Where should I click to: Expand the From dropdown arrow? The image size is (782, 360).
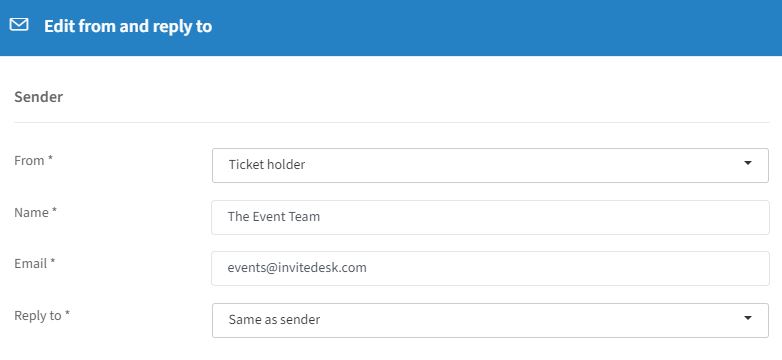748,163
